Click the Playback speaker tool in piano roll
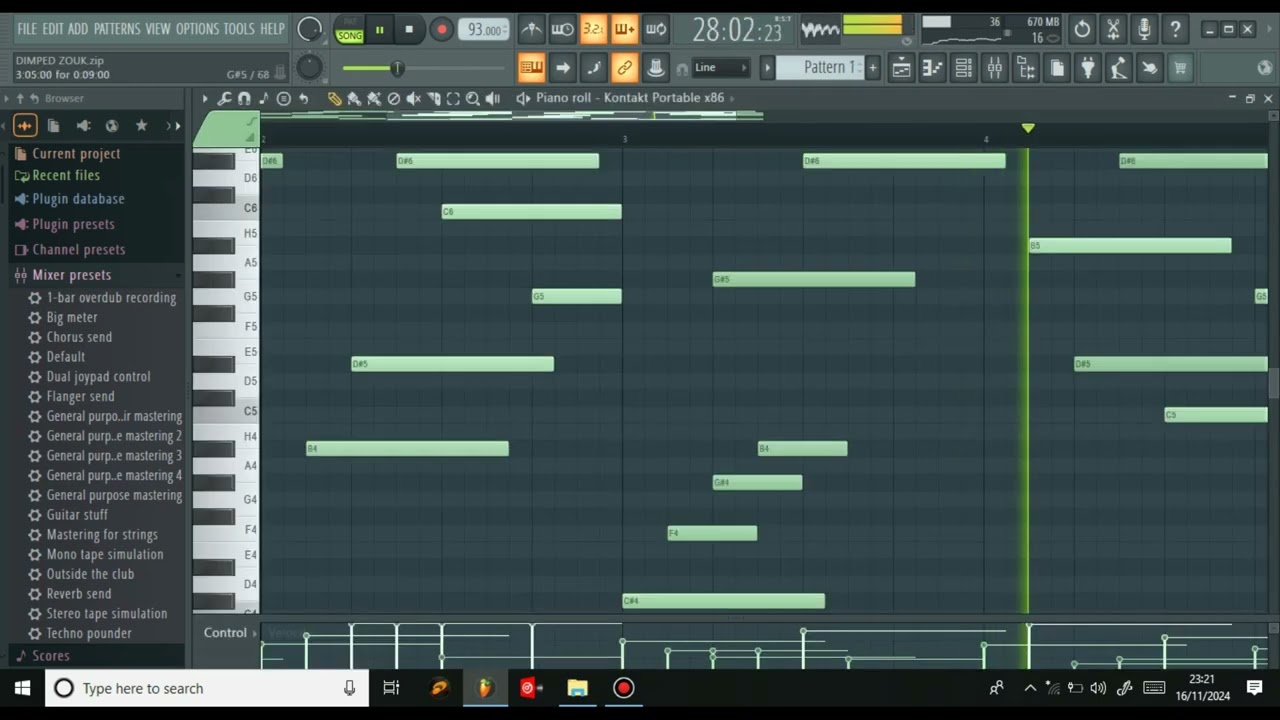Screen dimensions: 1280x720 click(492, 98)
